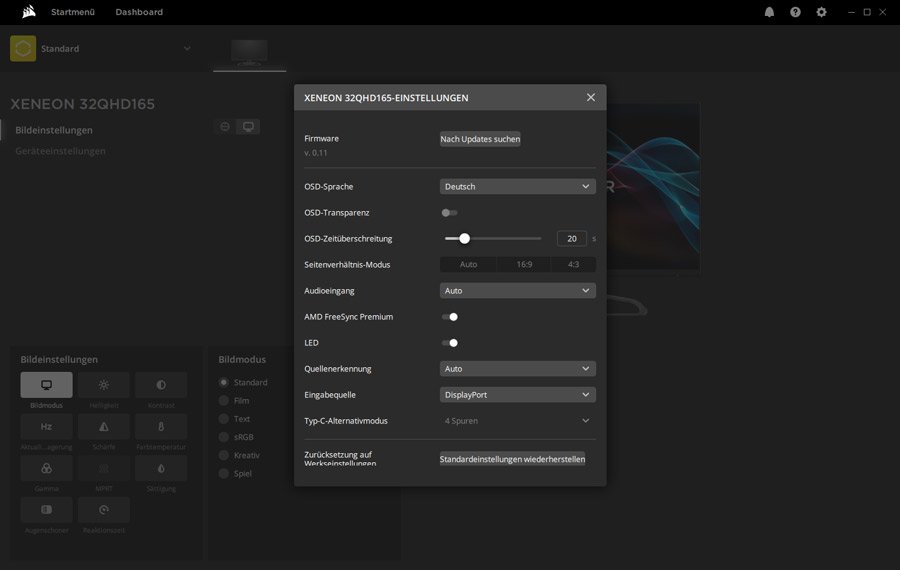900x570 pixels.
Task: Open the Schärfe sharpness tile
Action: [x=104, y=426]
